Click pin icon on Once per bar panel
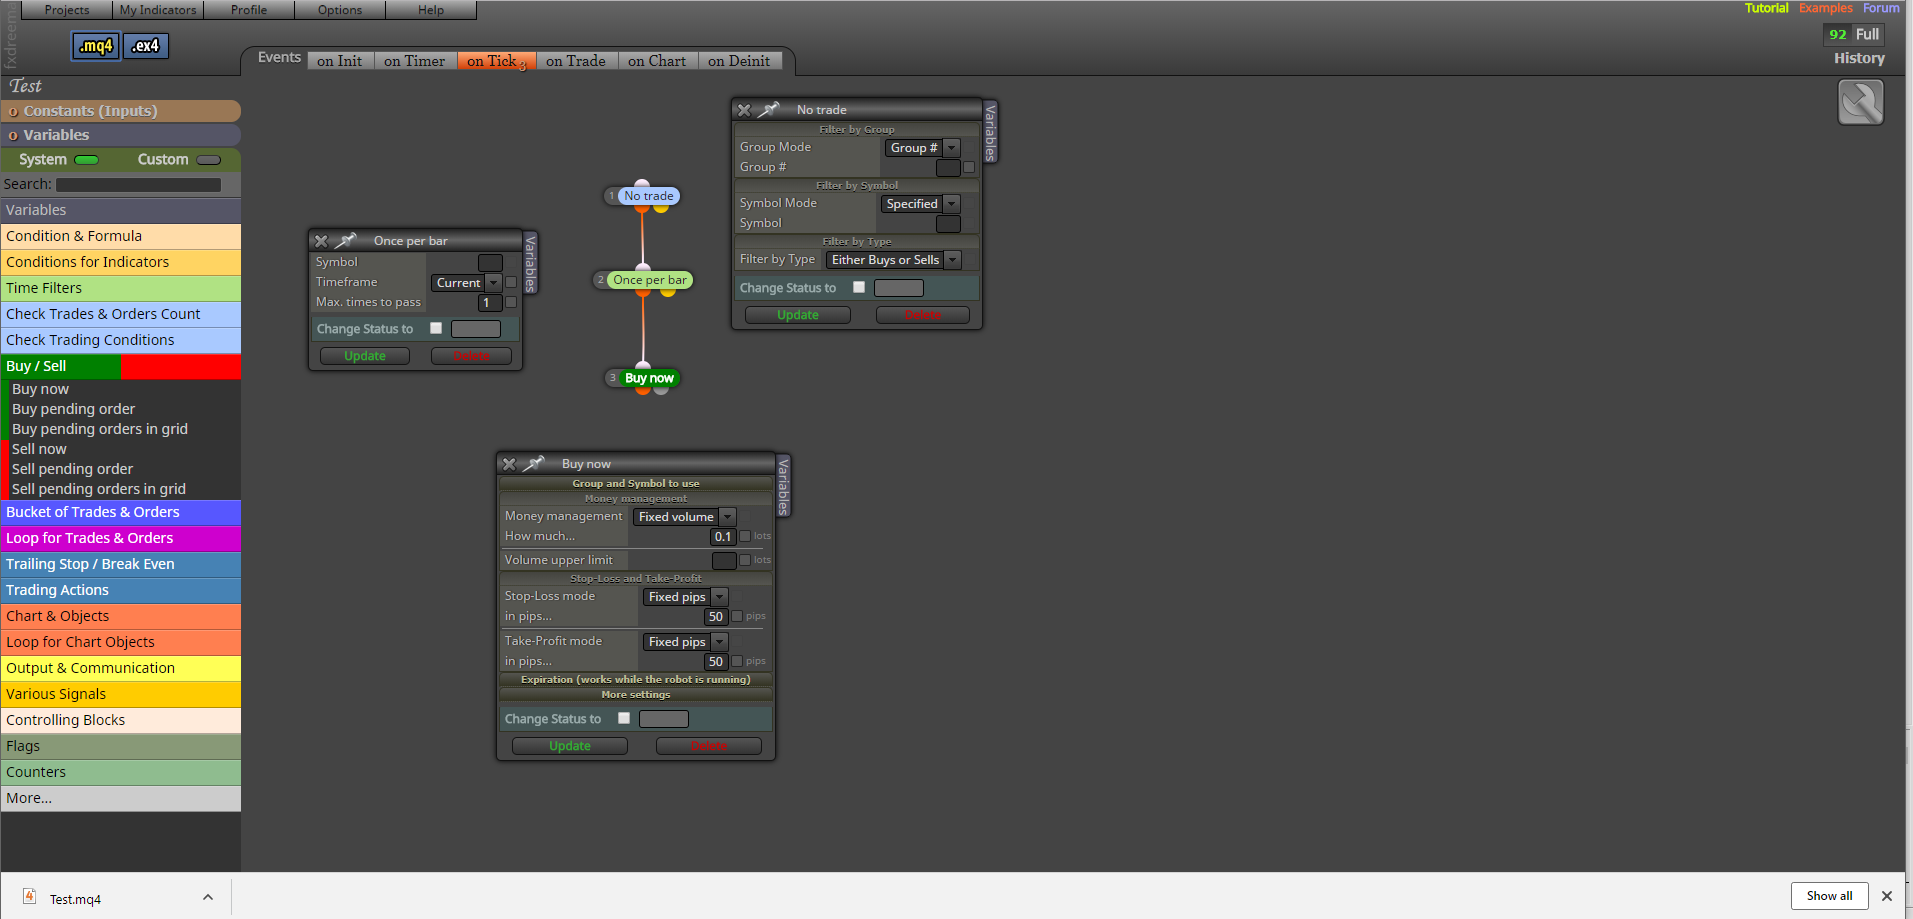1913x919 pixels. [x=346, y=241]
